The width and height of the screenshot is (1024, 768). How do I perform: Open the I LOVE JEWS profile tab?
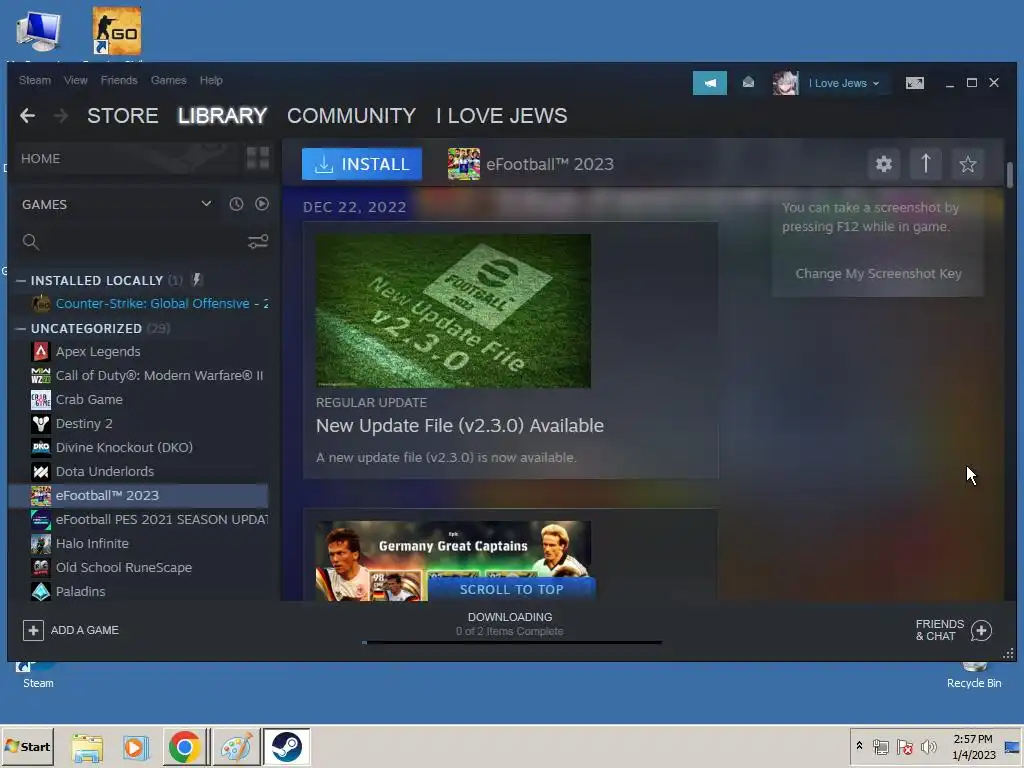pos(502,116)
